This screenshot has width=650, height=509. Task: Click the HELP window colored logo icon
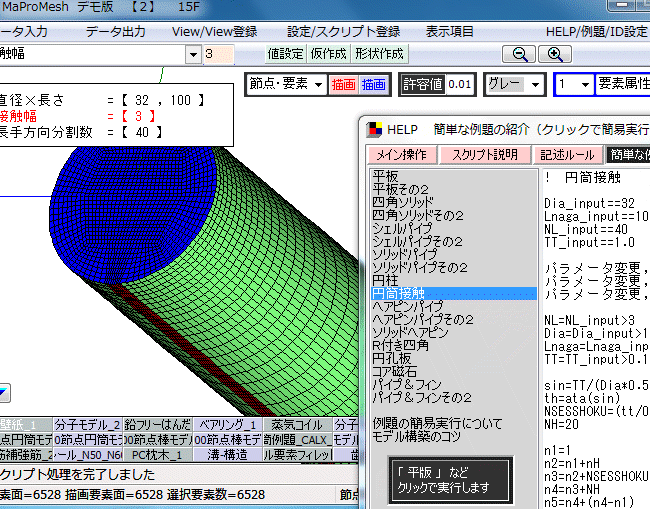(374, 129)
